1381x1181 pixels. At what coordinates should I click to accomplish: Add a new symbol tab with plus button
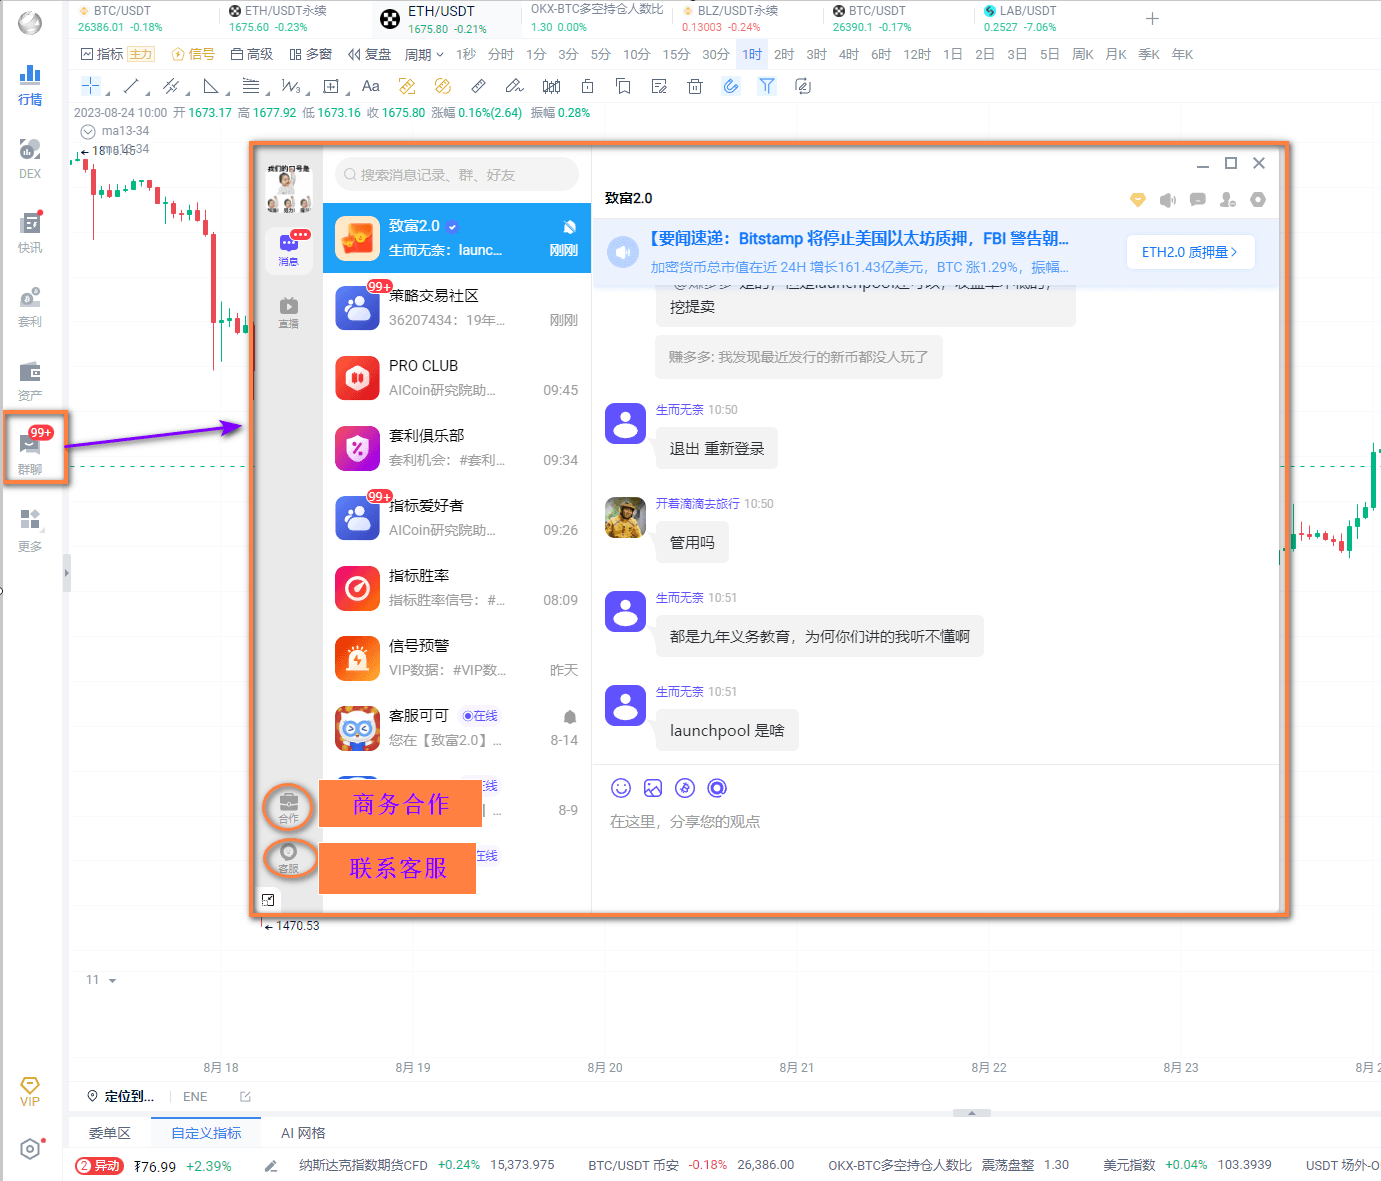pos(1152,19)
